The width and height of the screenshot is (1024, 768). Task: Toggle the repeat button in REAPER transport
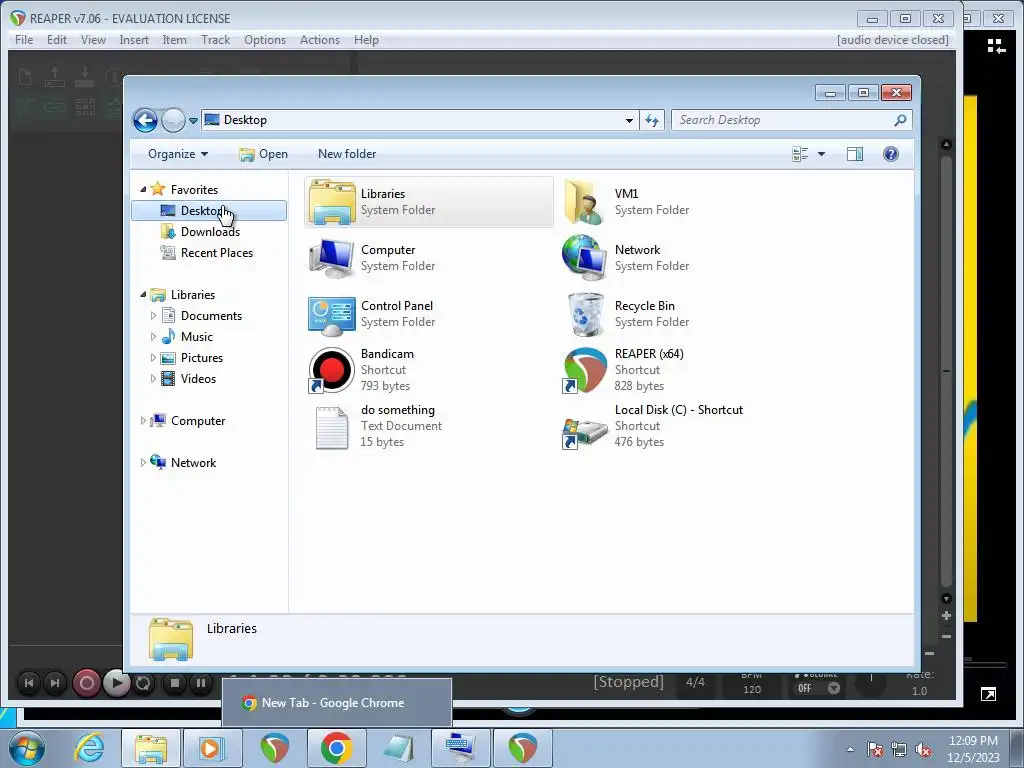pos(143,683)
